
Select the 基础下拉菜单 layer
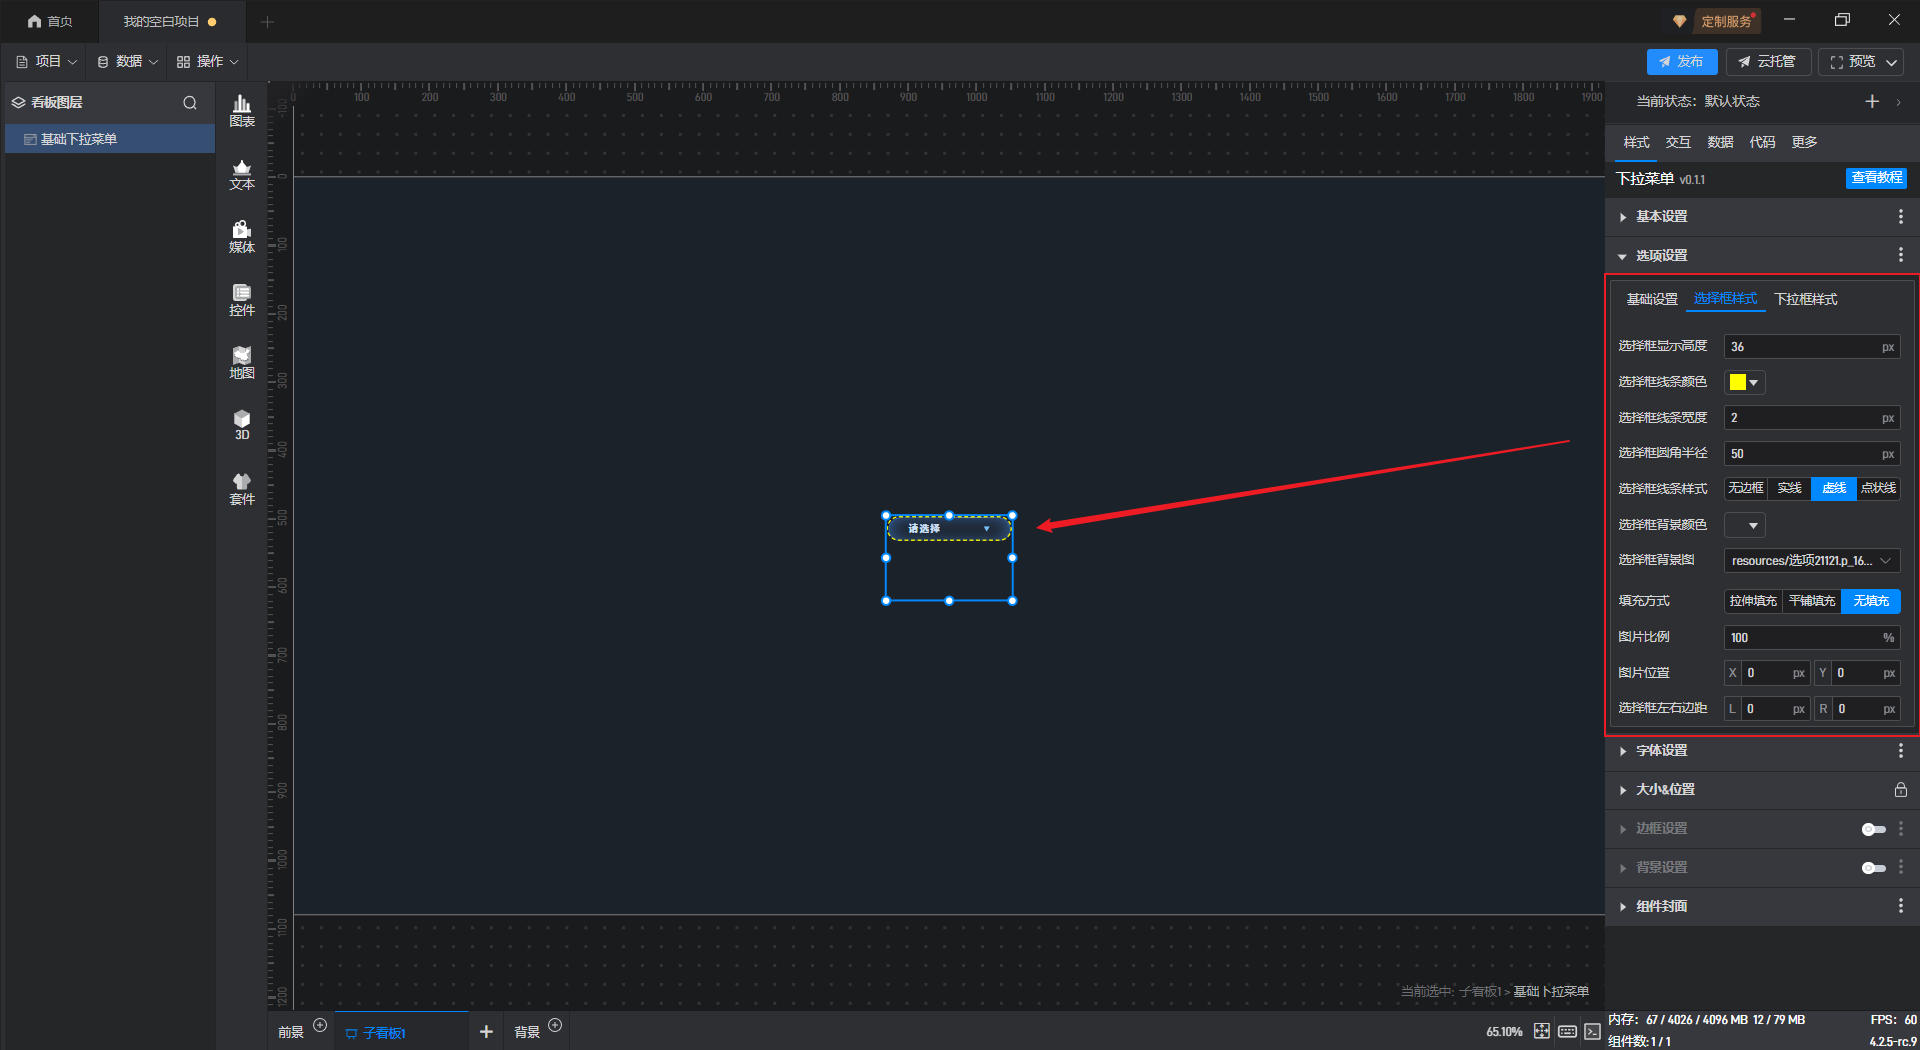coord(110,139)
